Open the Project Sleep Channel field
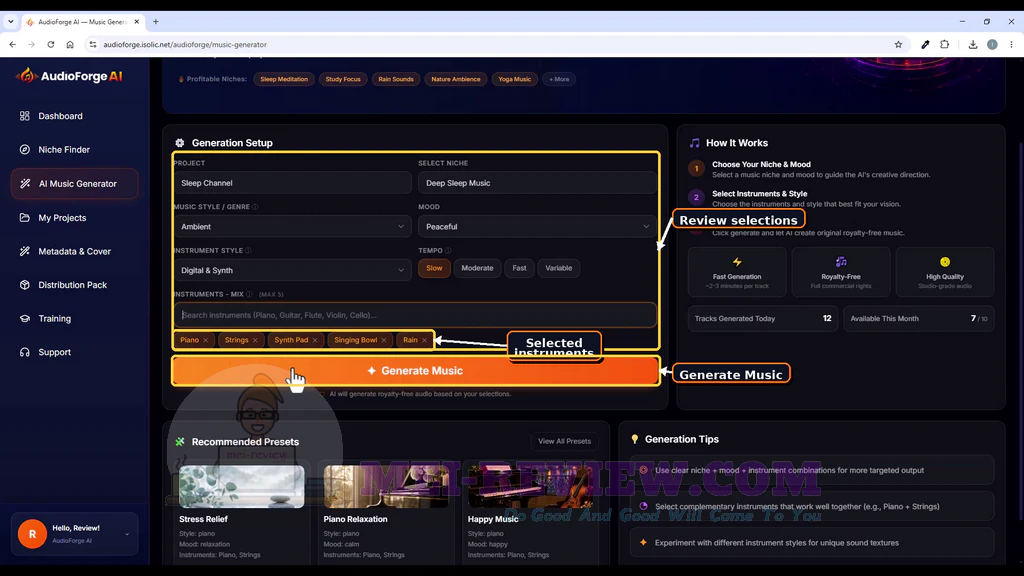 pos(293,183)
